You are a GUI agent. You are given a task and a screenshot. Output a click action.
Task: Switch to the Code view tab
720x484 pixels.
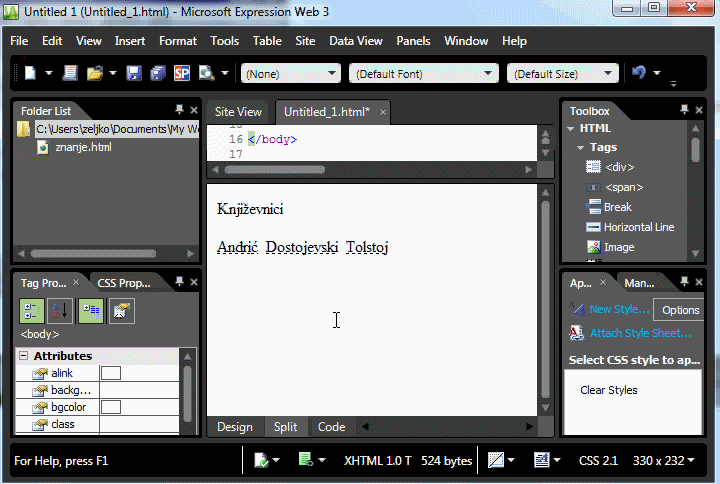tap(331, 427)
